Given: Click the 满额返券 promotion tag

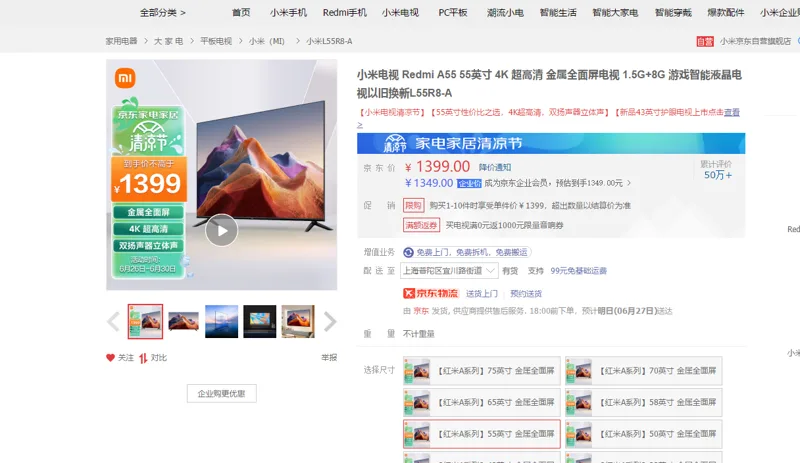Looking at the screenshot, I should 421,225.
